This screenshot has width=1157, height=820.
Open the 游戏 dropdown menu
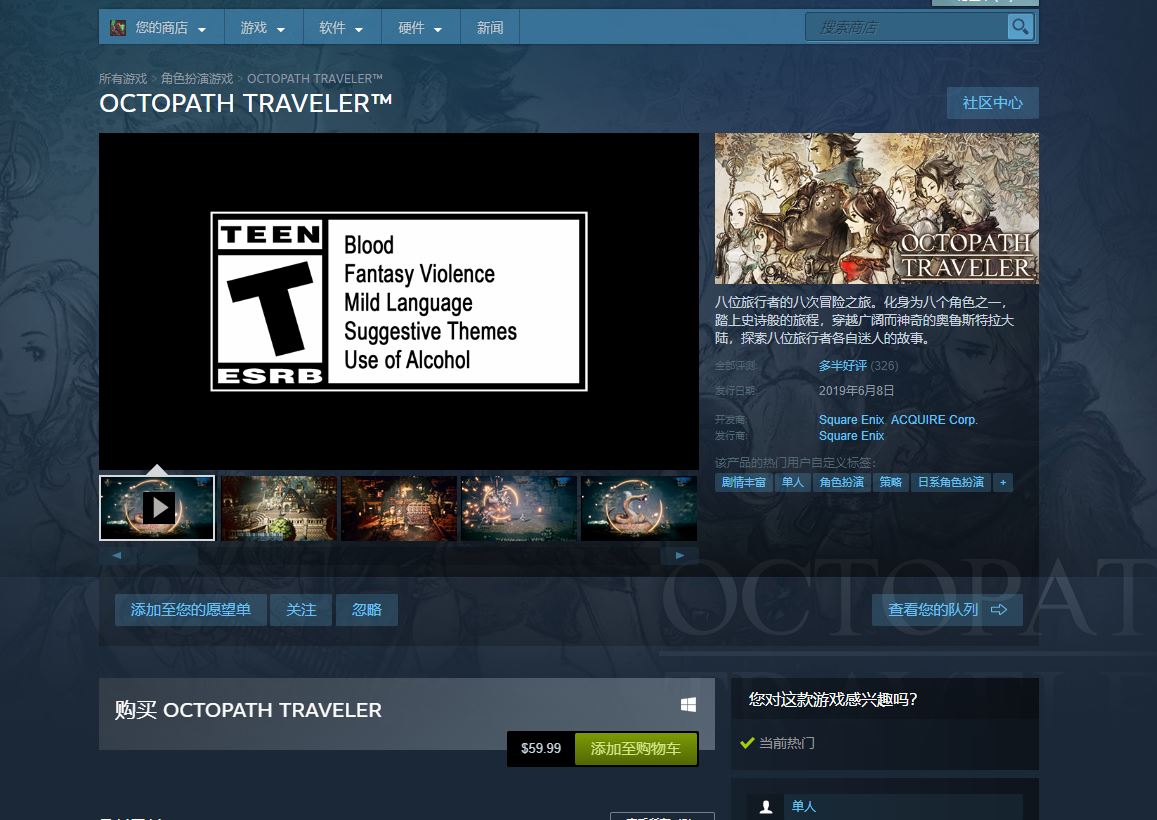pyautogui.click(x=263, y=28)
